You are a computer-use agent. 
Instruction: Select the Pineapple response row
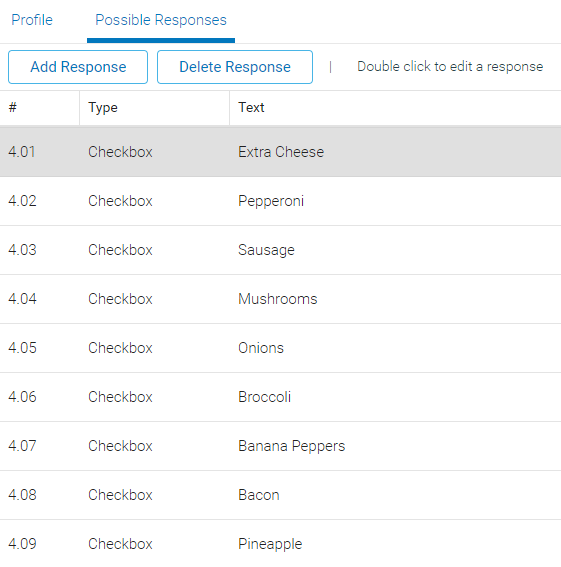point(280,543)
